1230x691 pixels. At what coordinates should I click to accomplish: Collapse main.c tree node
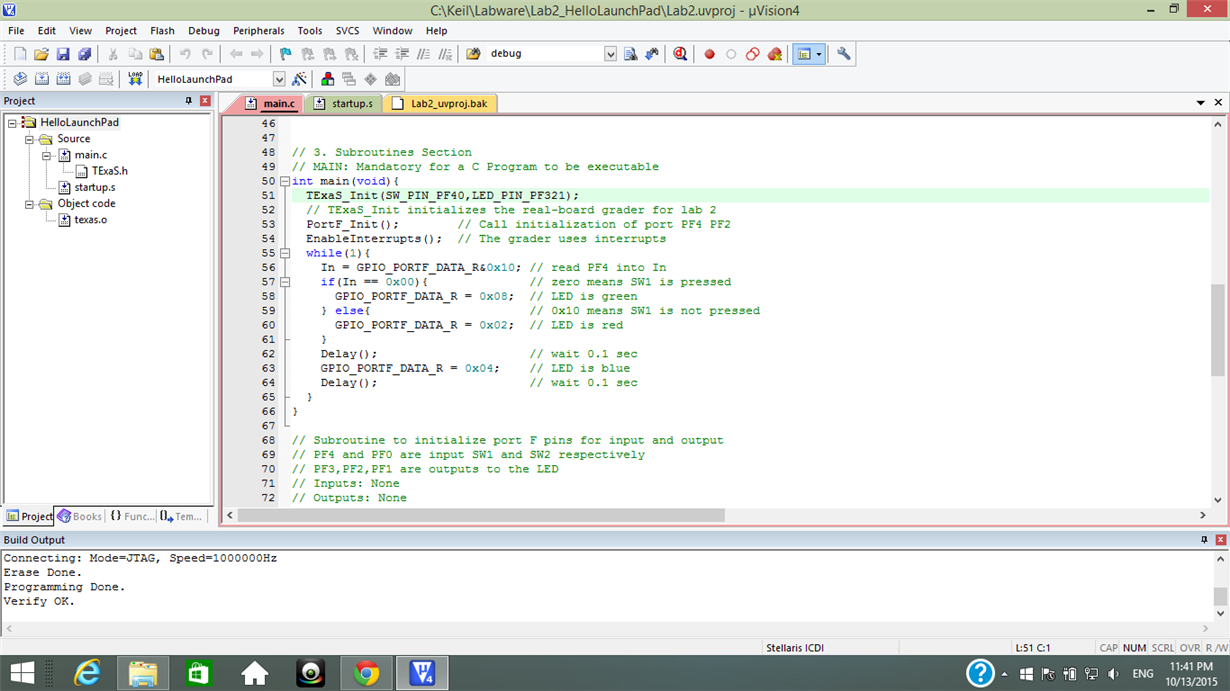(x=46, y=155)
